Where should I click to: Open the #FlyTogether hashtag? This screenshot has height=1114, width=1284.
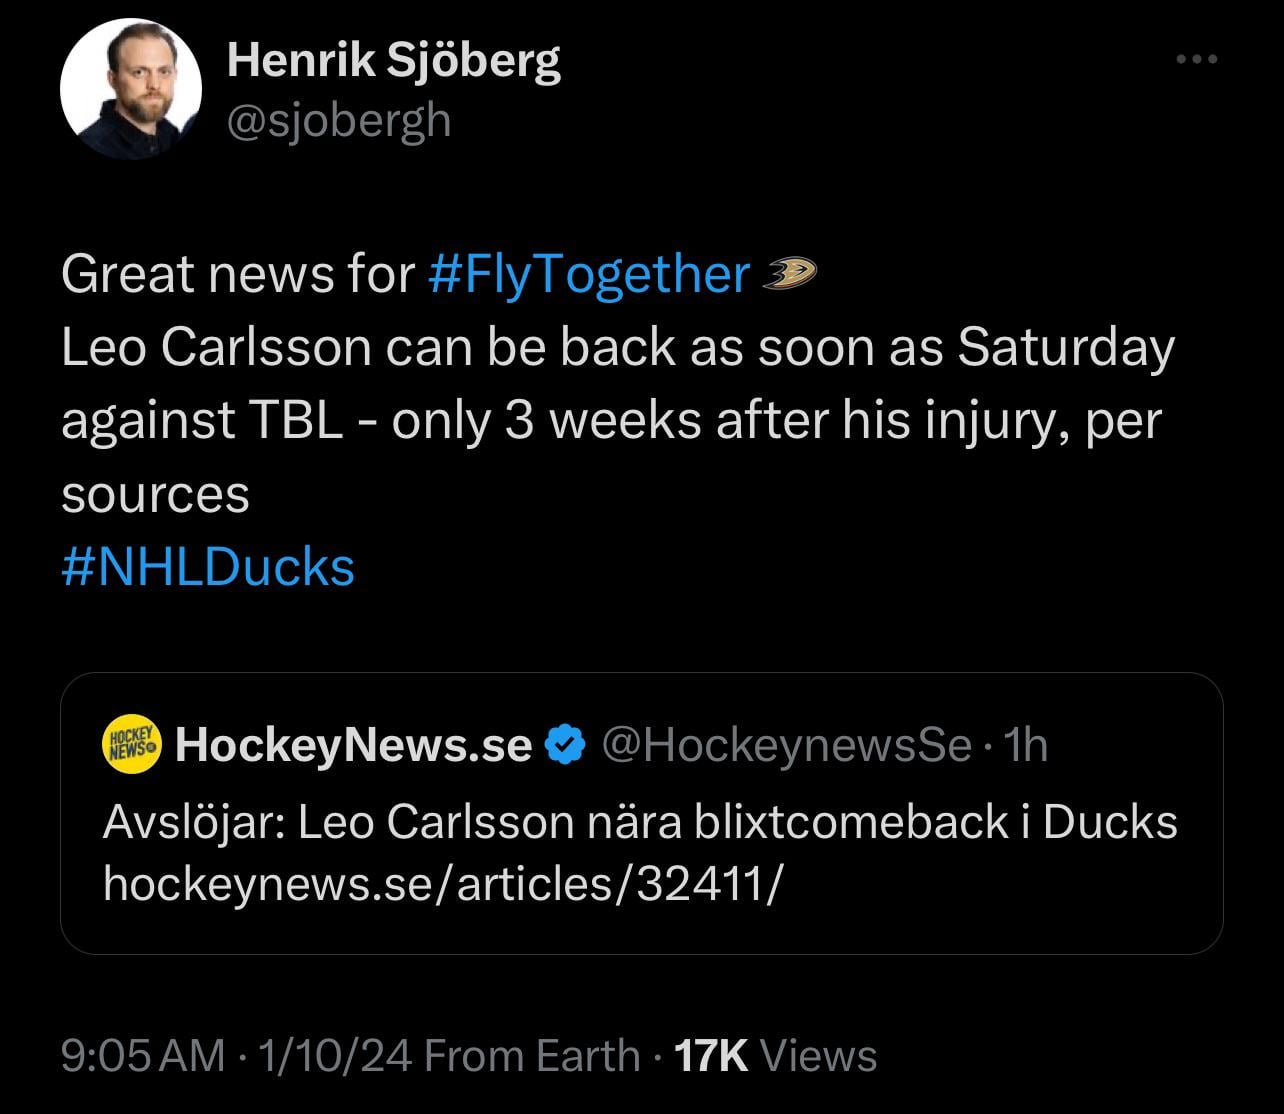point(588,274)
